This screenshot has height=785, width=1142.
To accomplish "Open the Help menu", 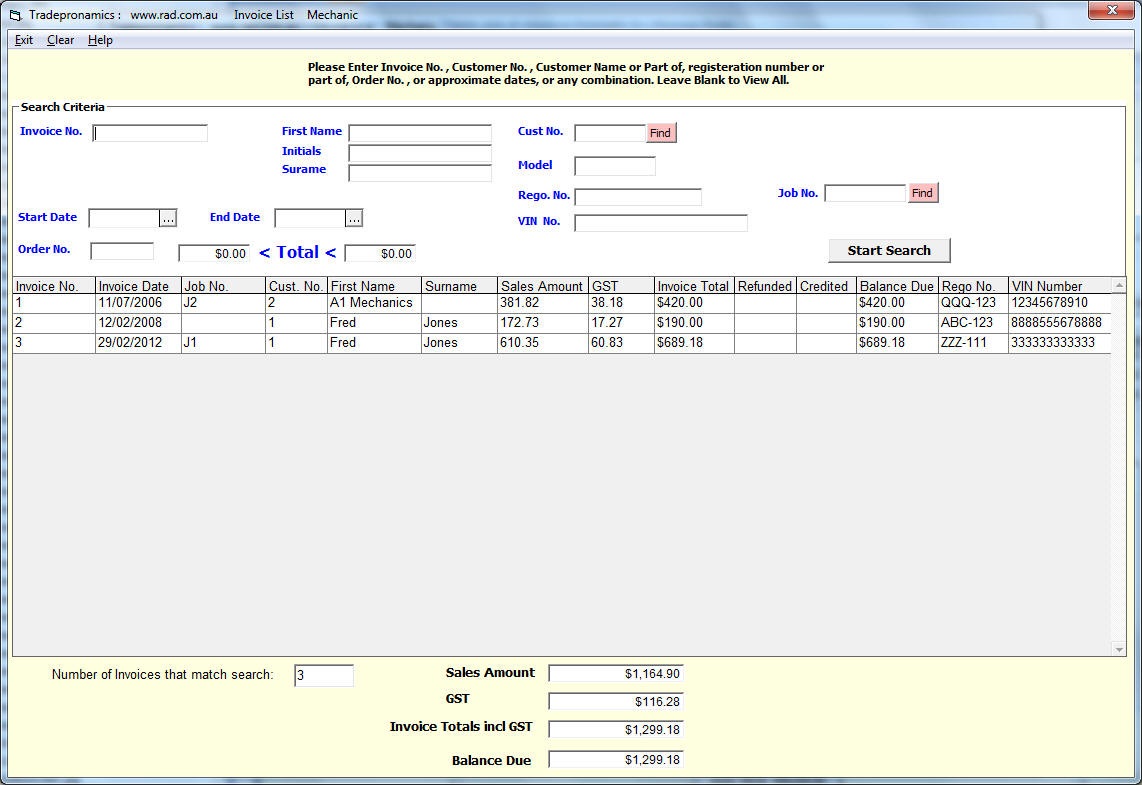I will pos(100,40).
